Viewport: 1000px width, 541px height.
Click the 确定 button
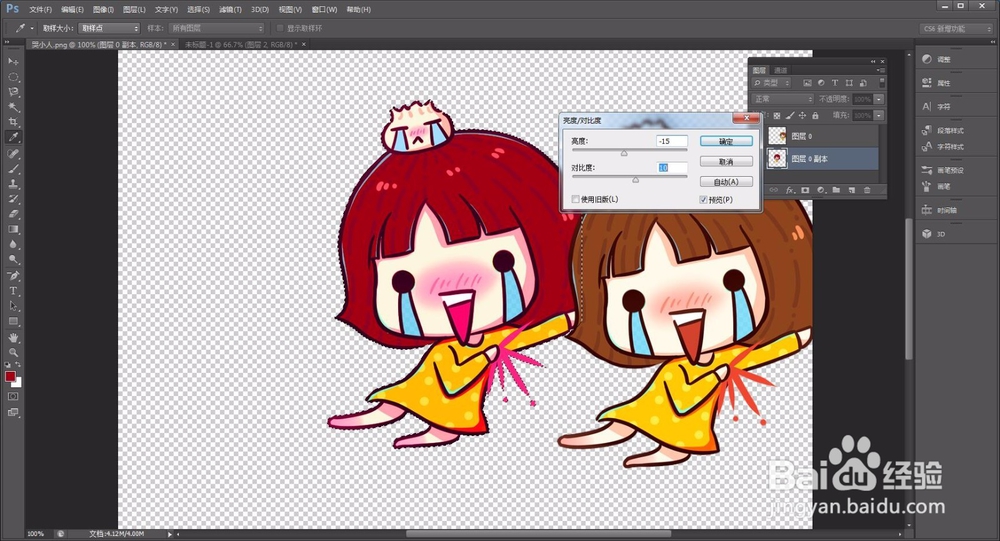pyautogui.click(x=726, y=141)
